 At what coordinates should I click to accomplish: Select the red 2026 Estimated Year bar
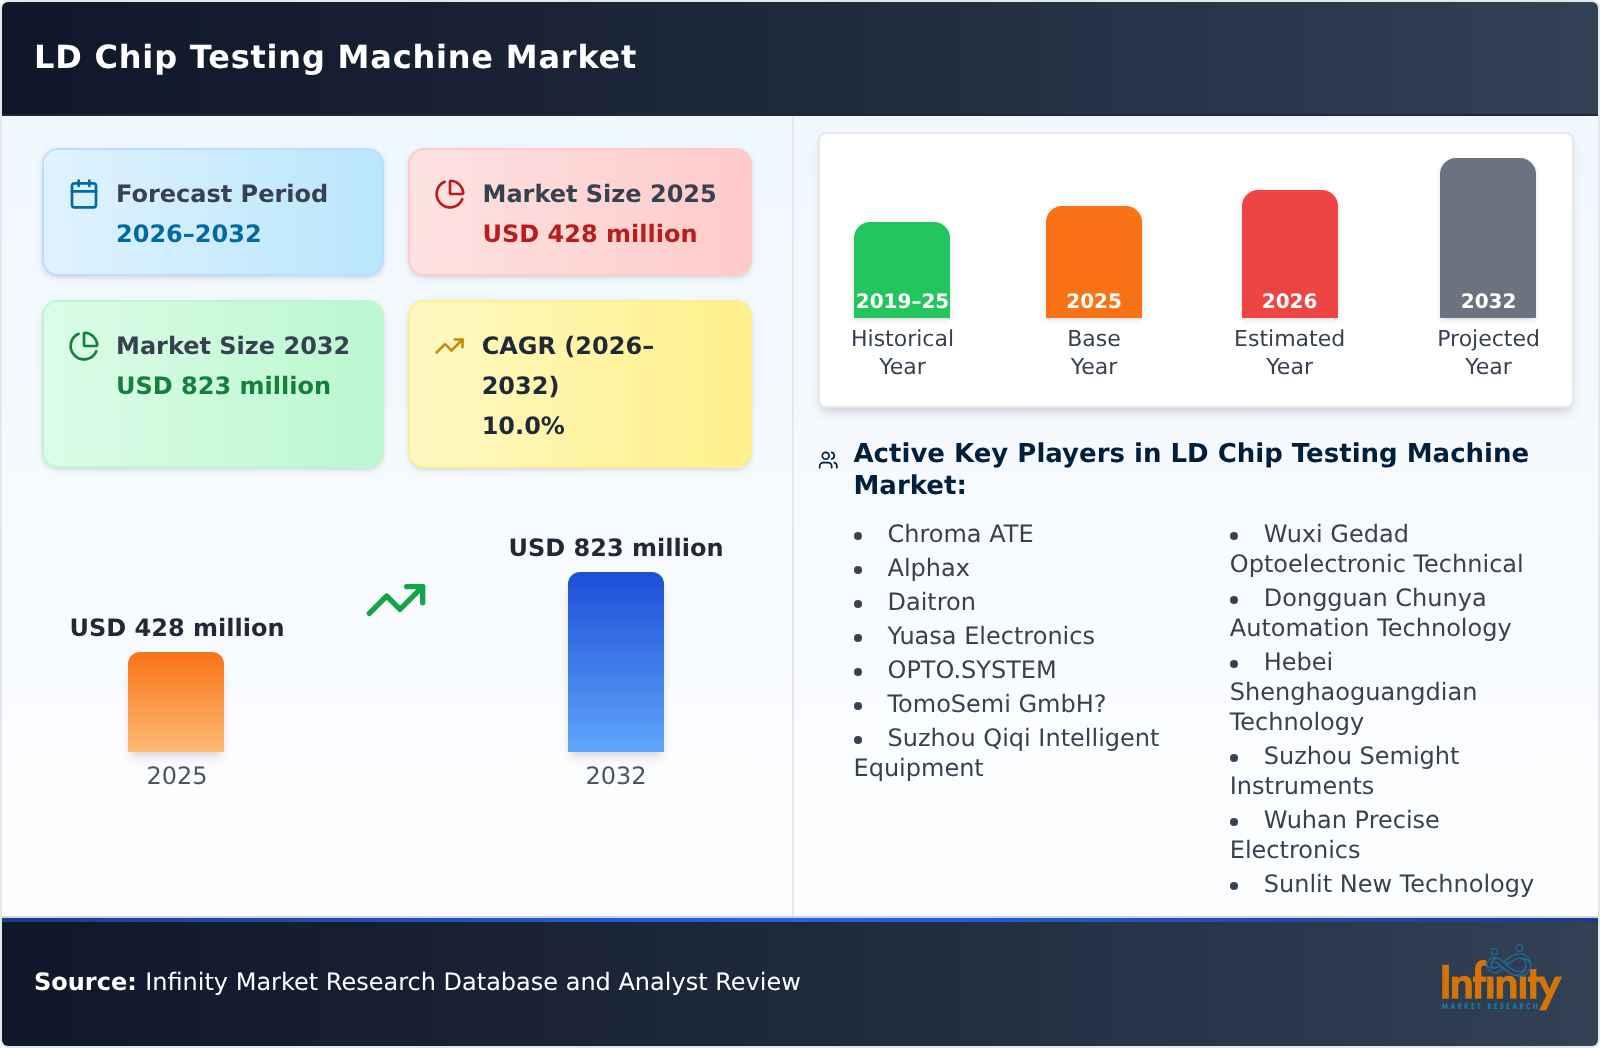(x=1289, y=254)
